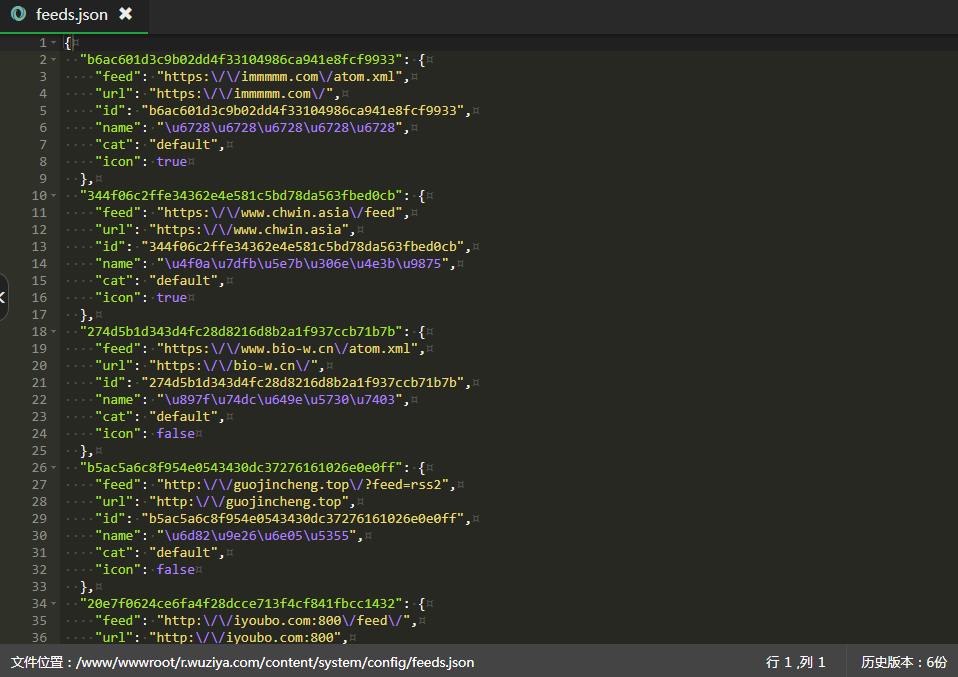Close the feeds.json tab
Viewport: 958px width, 677px height.
click(125, 14)
